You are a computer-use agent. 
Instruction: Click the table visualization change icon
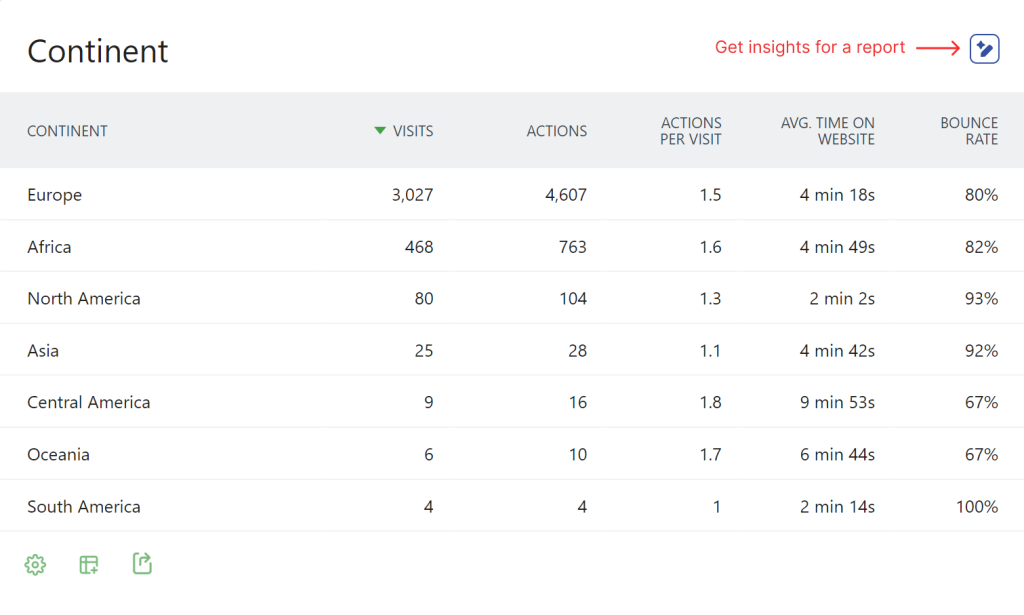pos(89,565)
